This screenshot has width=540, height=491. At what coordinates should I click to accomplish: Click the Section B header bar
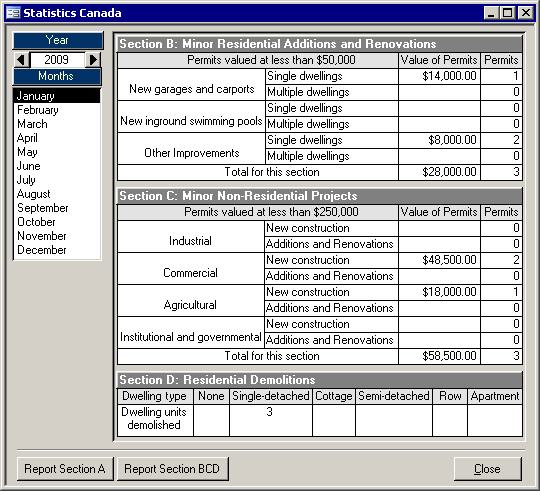320,44
